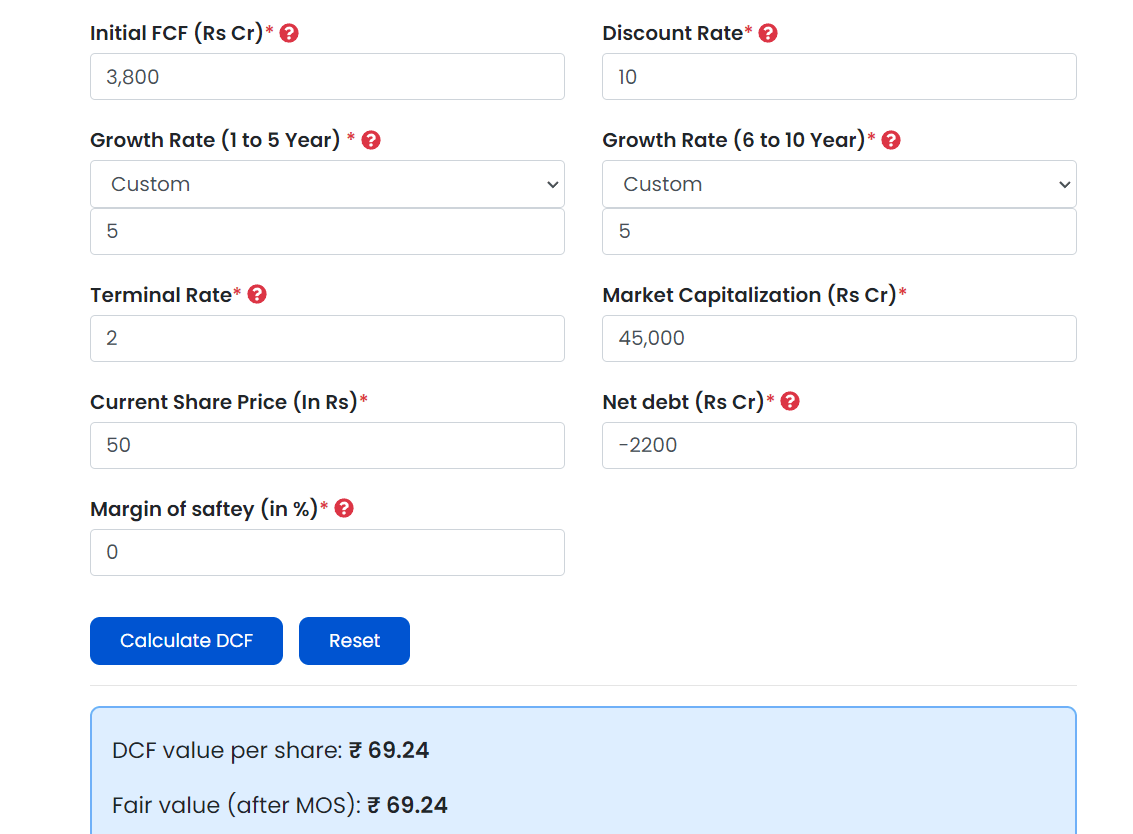Screen dimensions: 1133x834
Task: Click the Current Share Price field
Action: 327,446
